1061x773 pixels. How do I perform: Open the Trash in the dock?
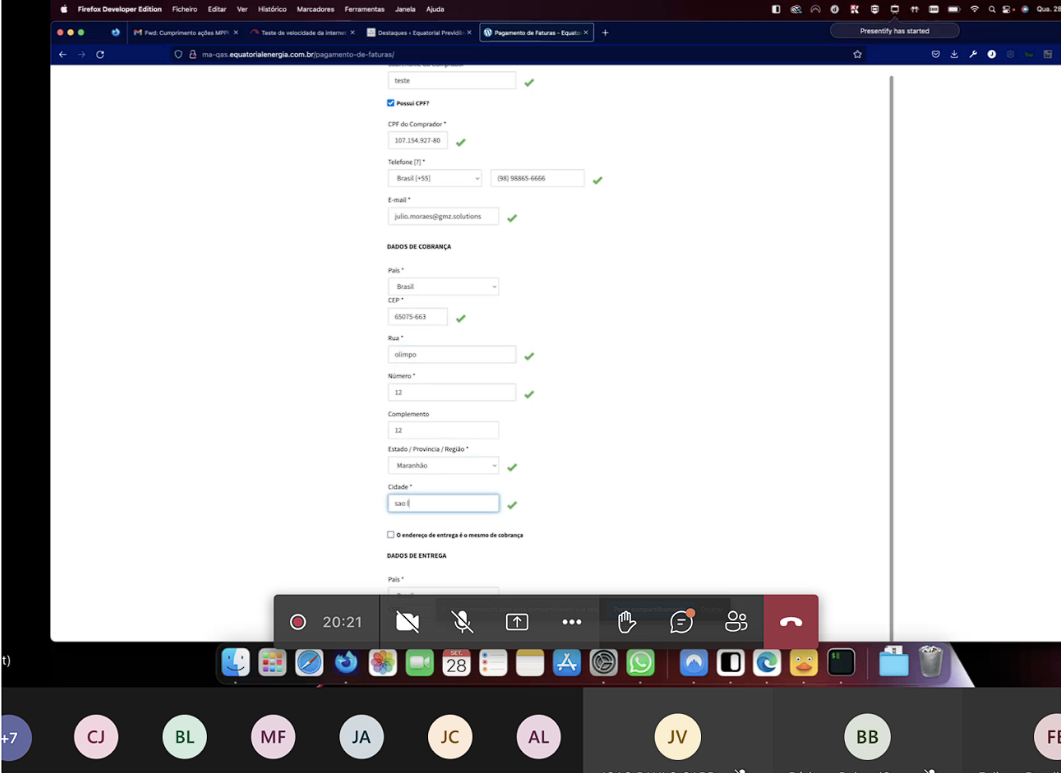coord(931,661)
